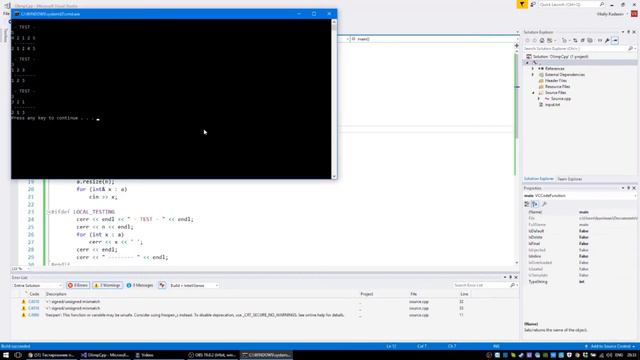Viewport: 640px width, 360px height.
Task: Pin the Solution Explorer panel with auto-hide icon
Action: (x=629, y=32)
